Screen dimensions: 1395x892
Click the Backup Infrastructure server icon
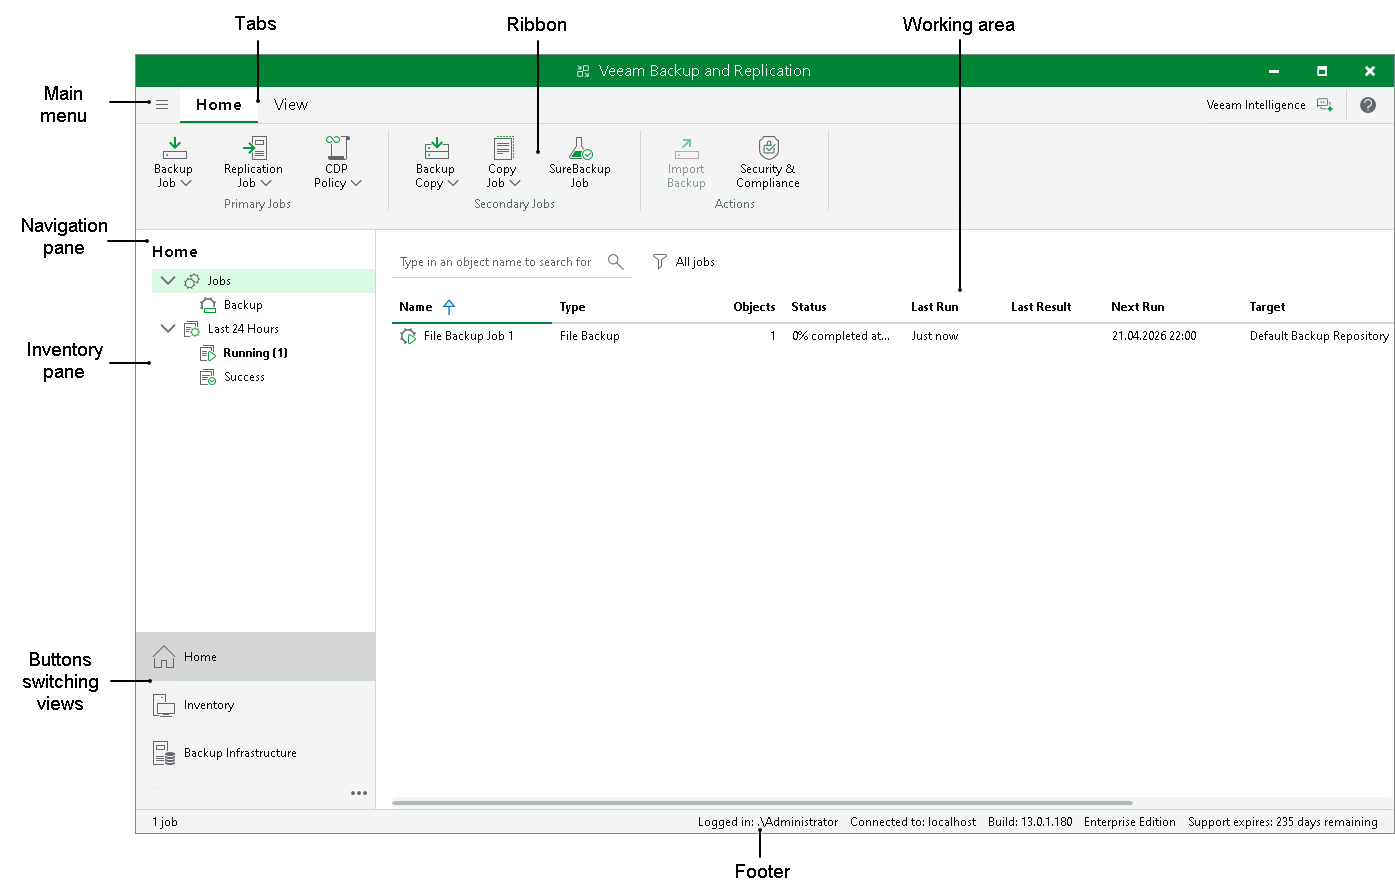164,753
